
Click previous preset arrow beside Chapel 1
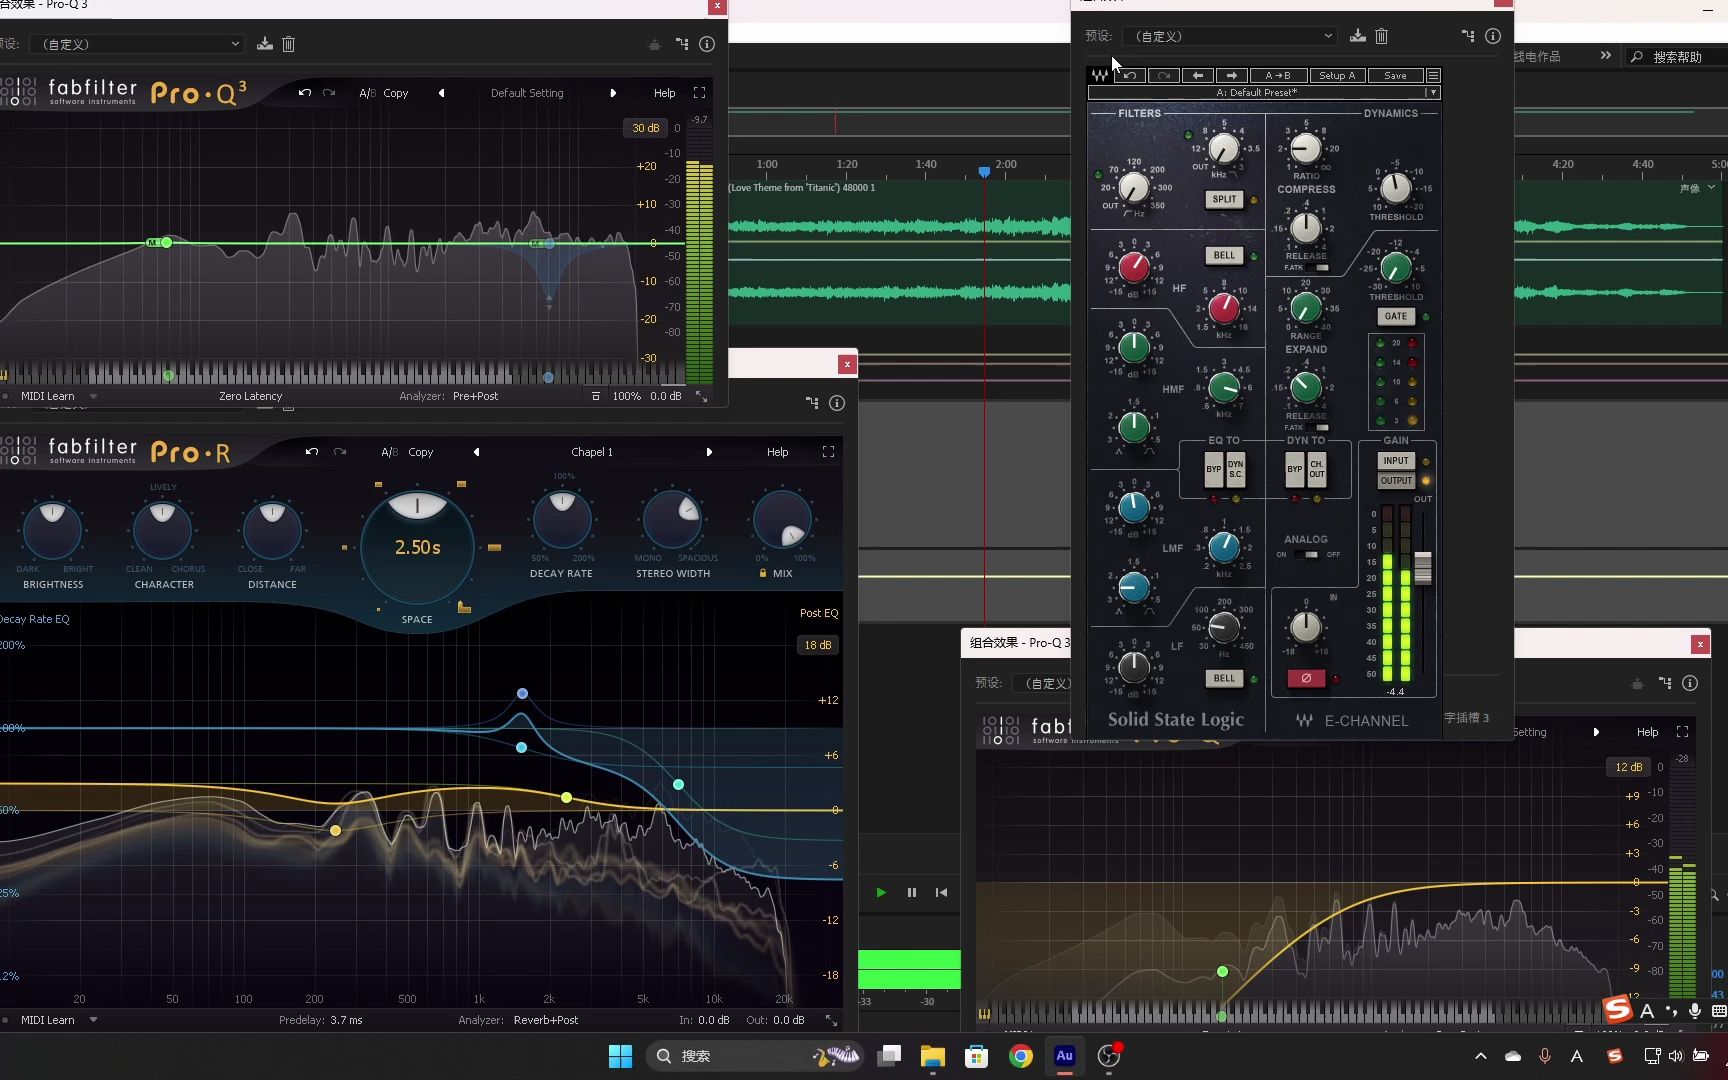point(476,452)
